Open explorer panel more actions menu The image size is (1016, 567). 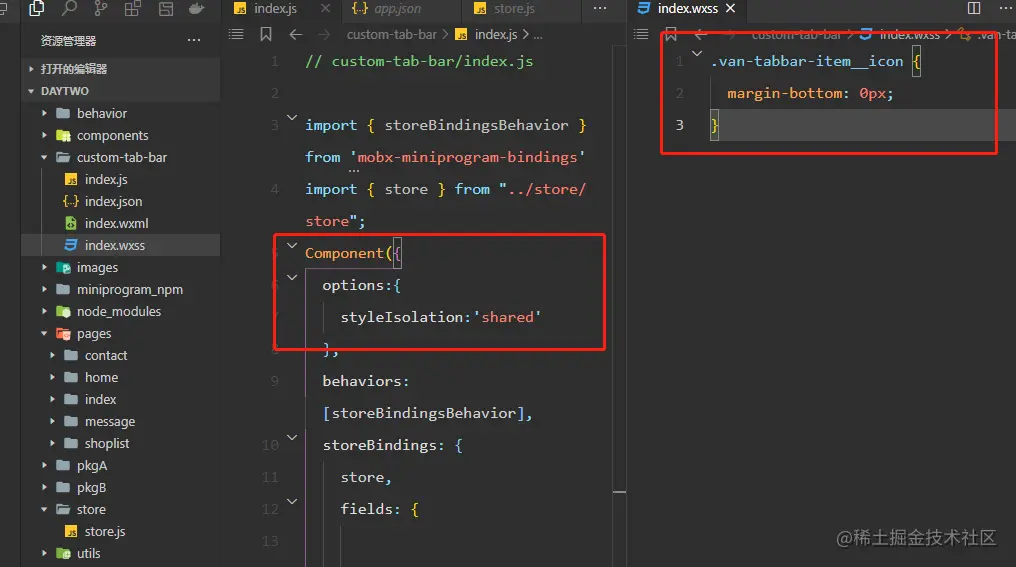[194, 40]
